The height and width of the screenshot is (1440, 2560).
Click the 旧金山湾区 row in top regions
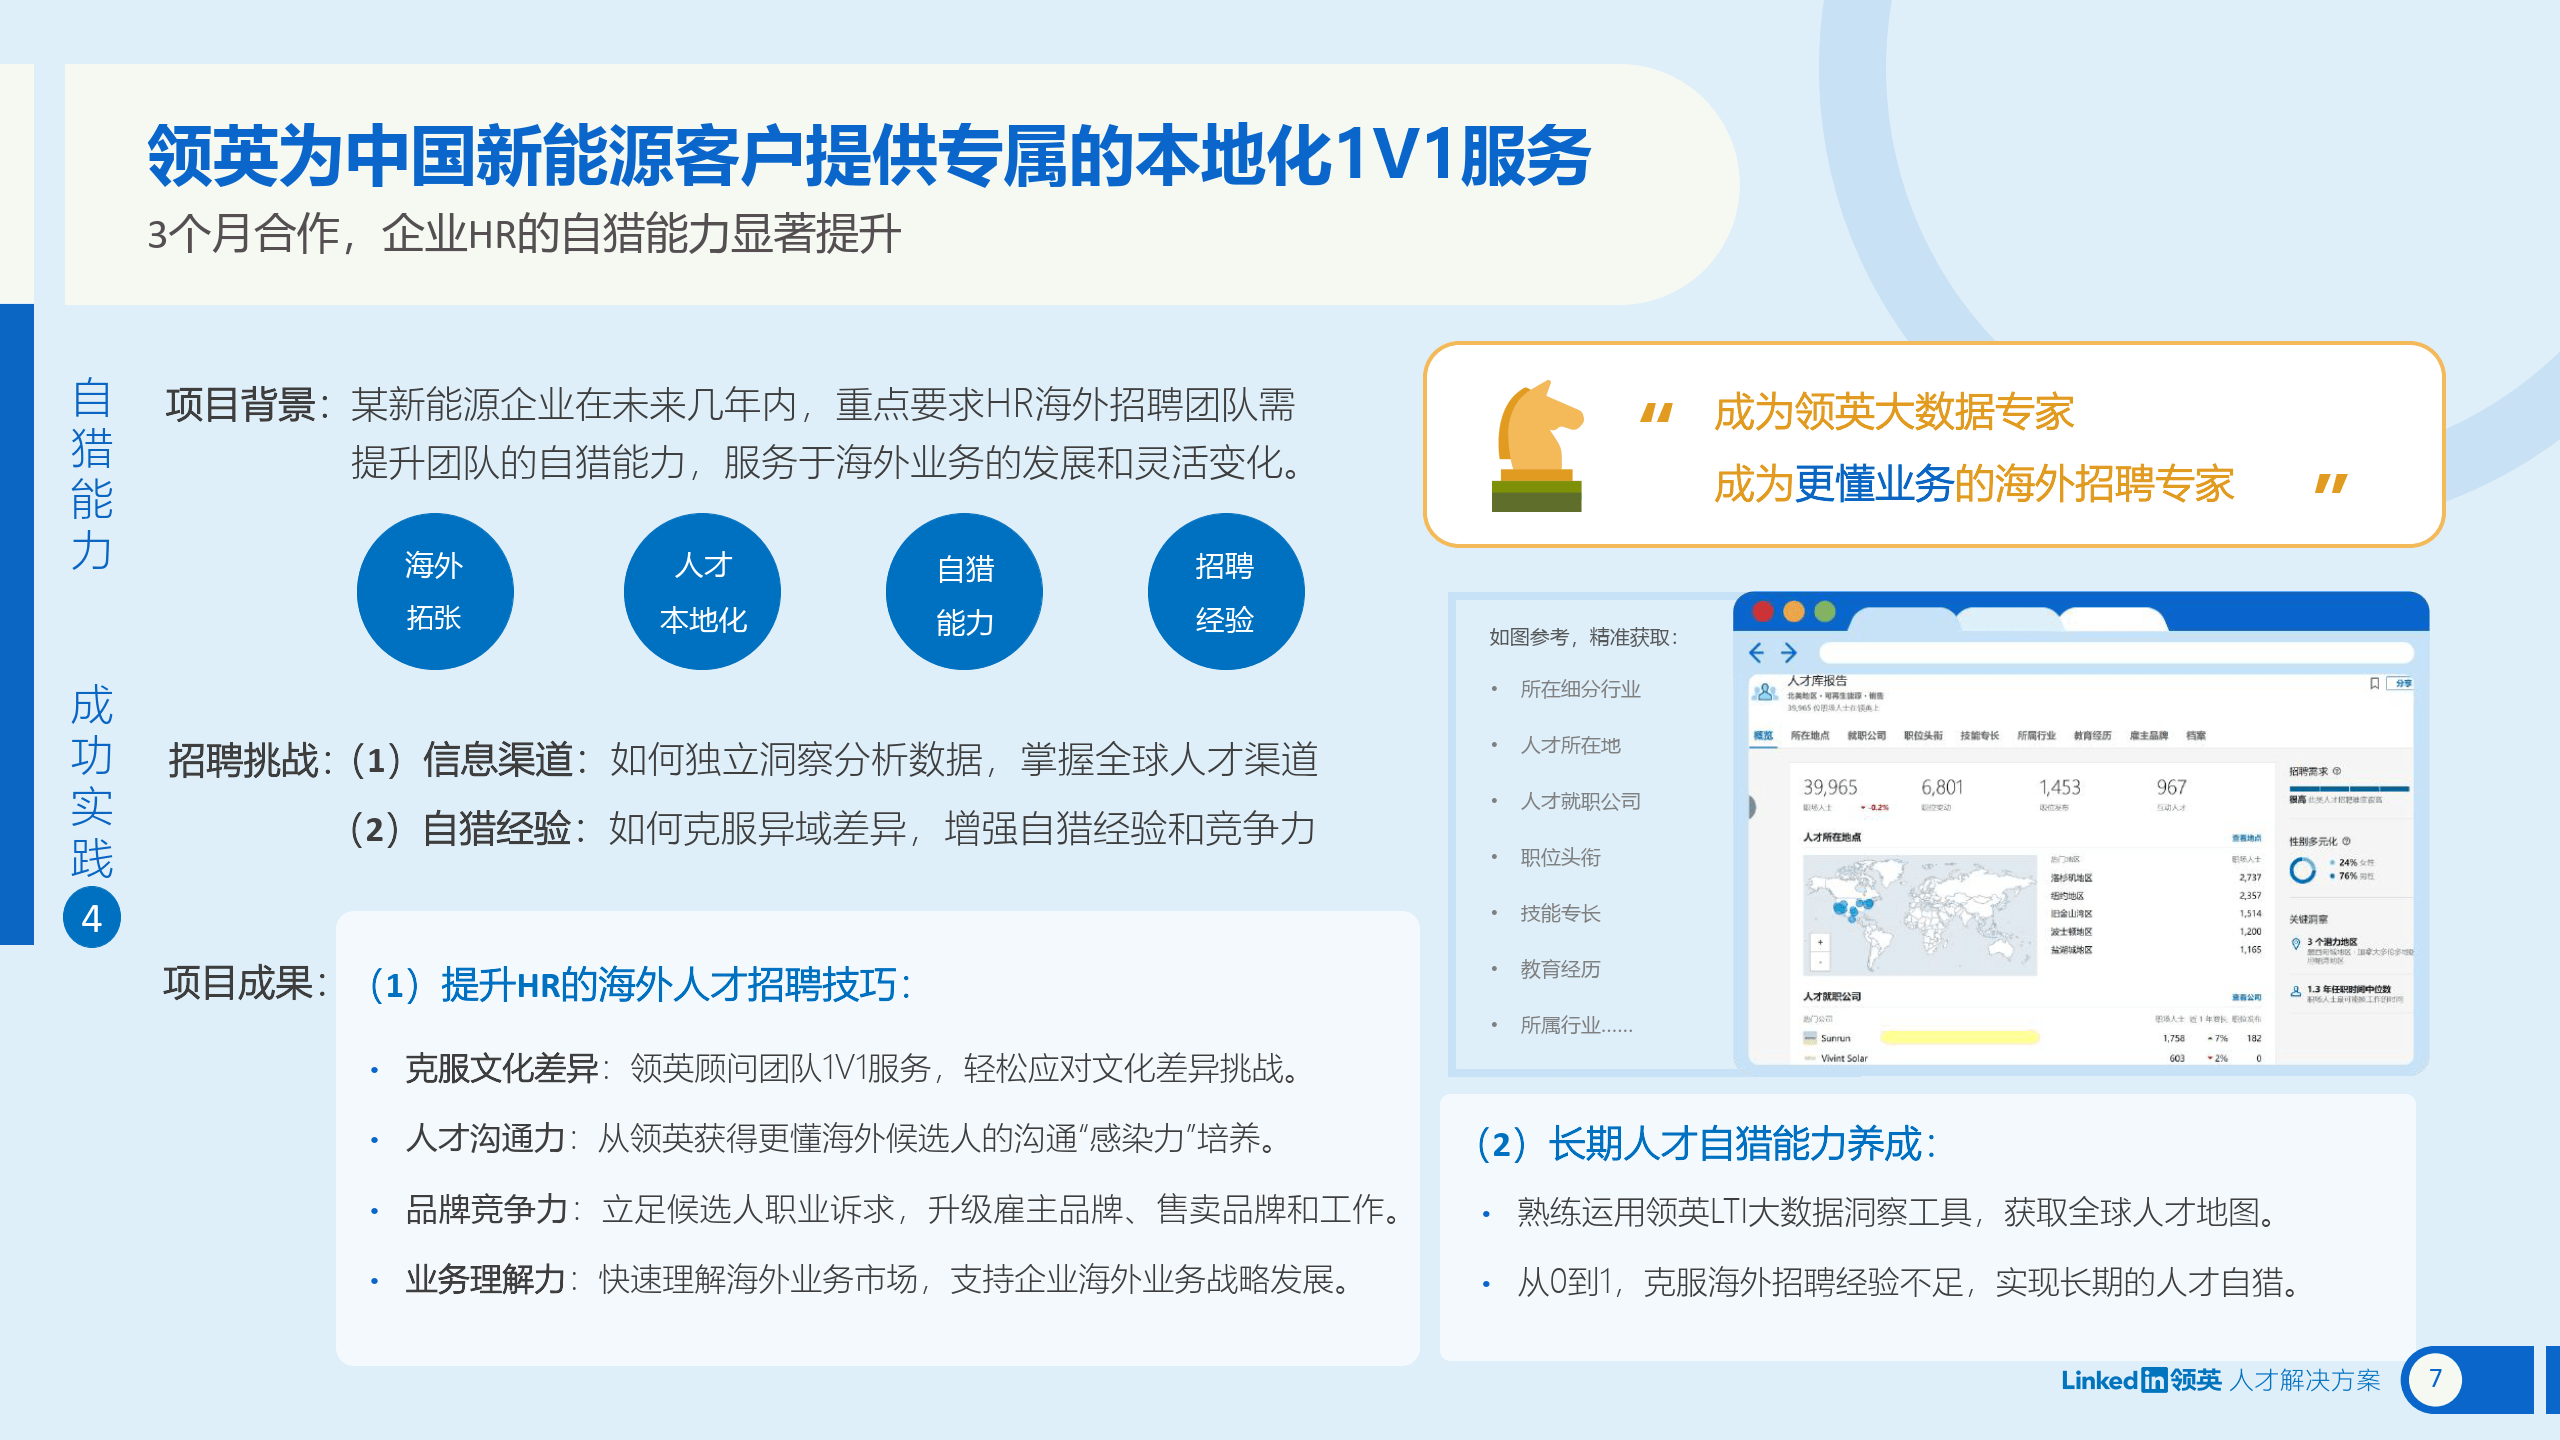[2156, 913]
